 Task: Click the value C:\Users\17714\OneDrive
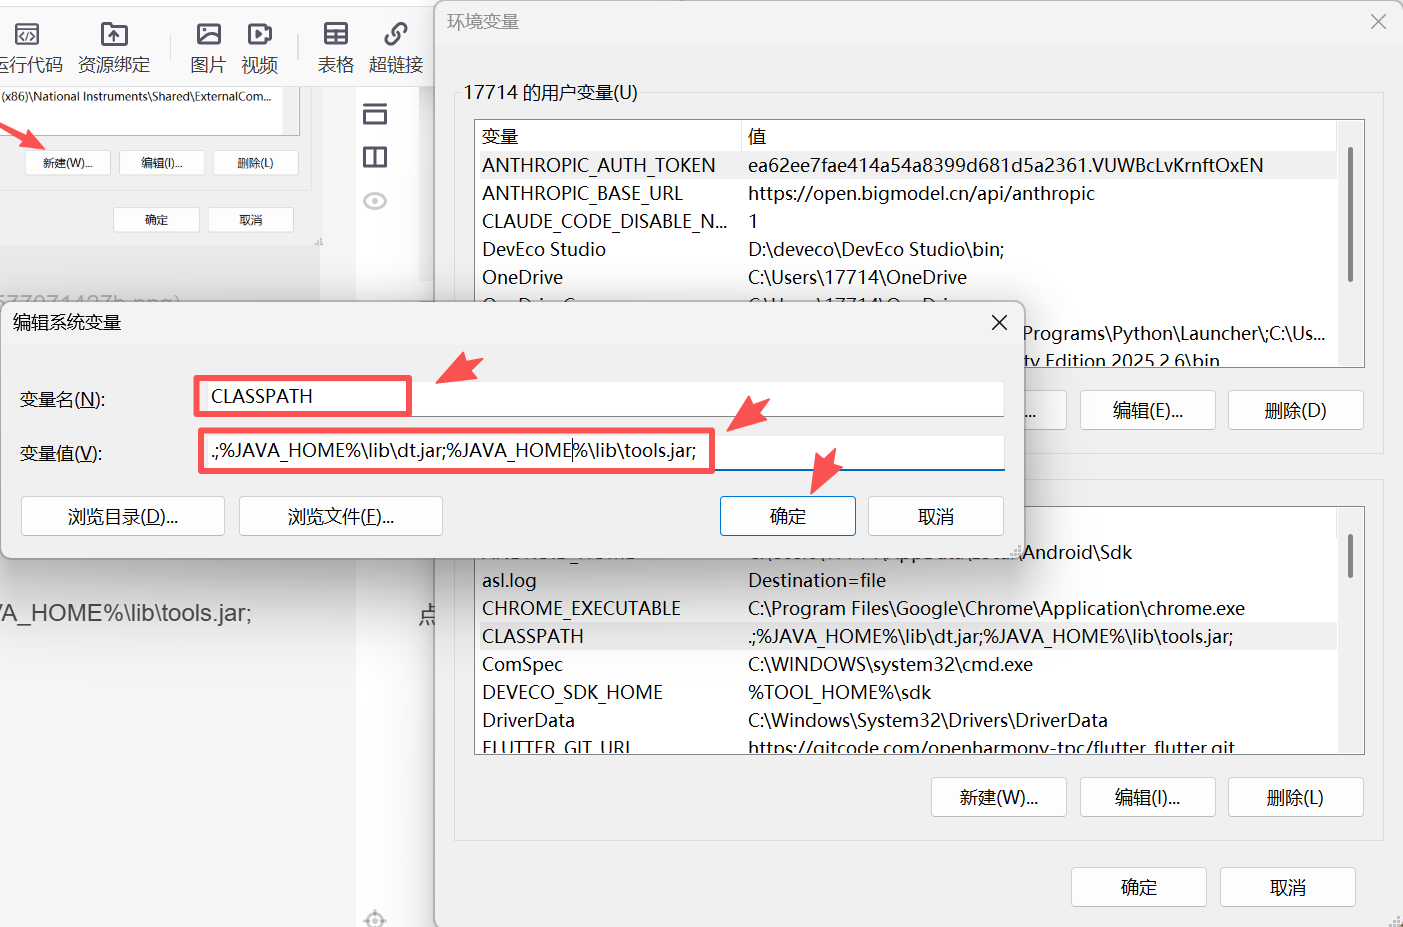pos(857,277)
